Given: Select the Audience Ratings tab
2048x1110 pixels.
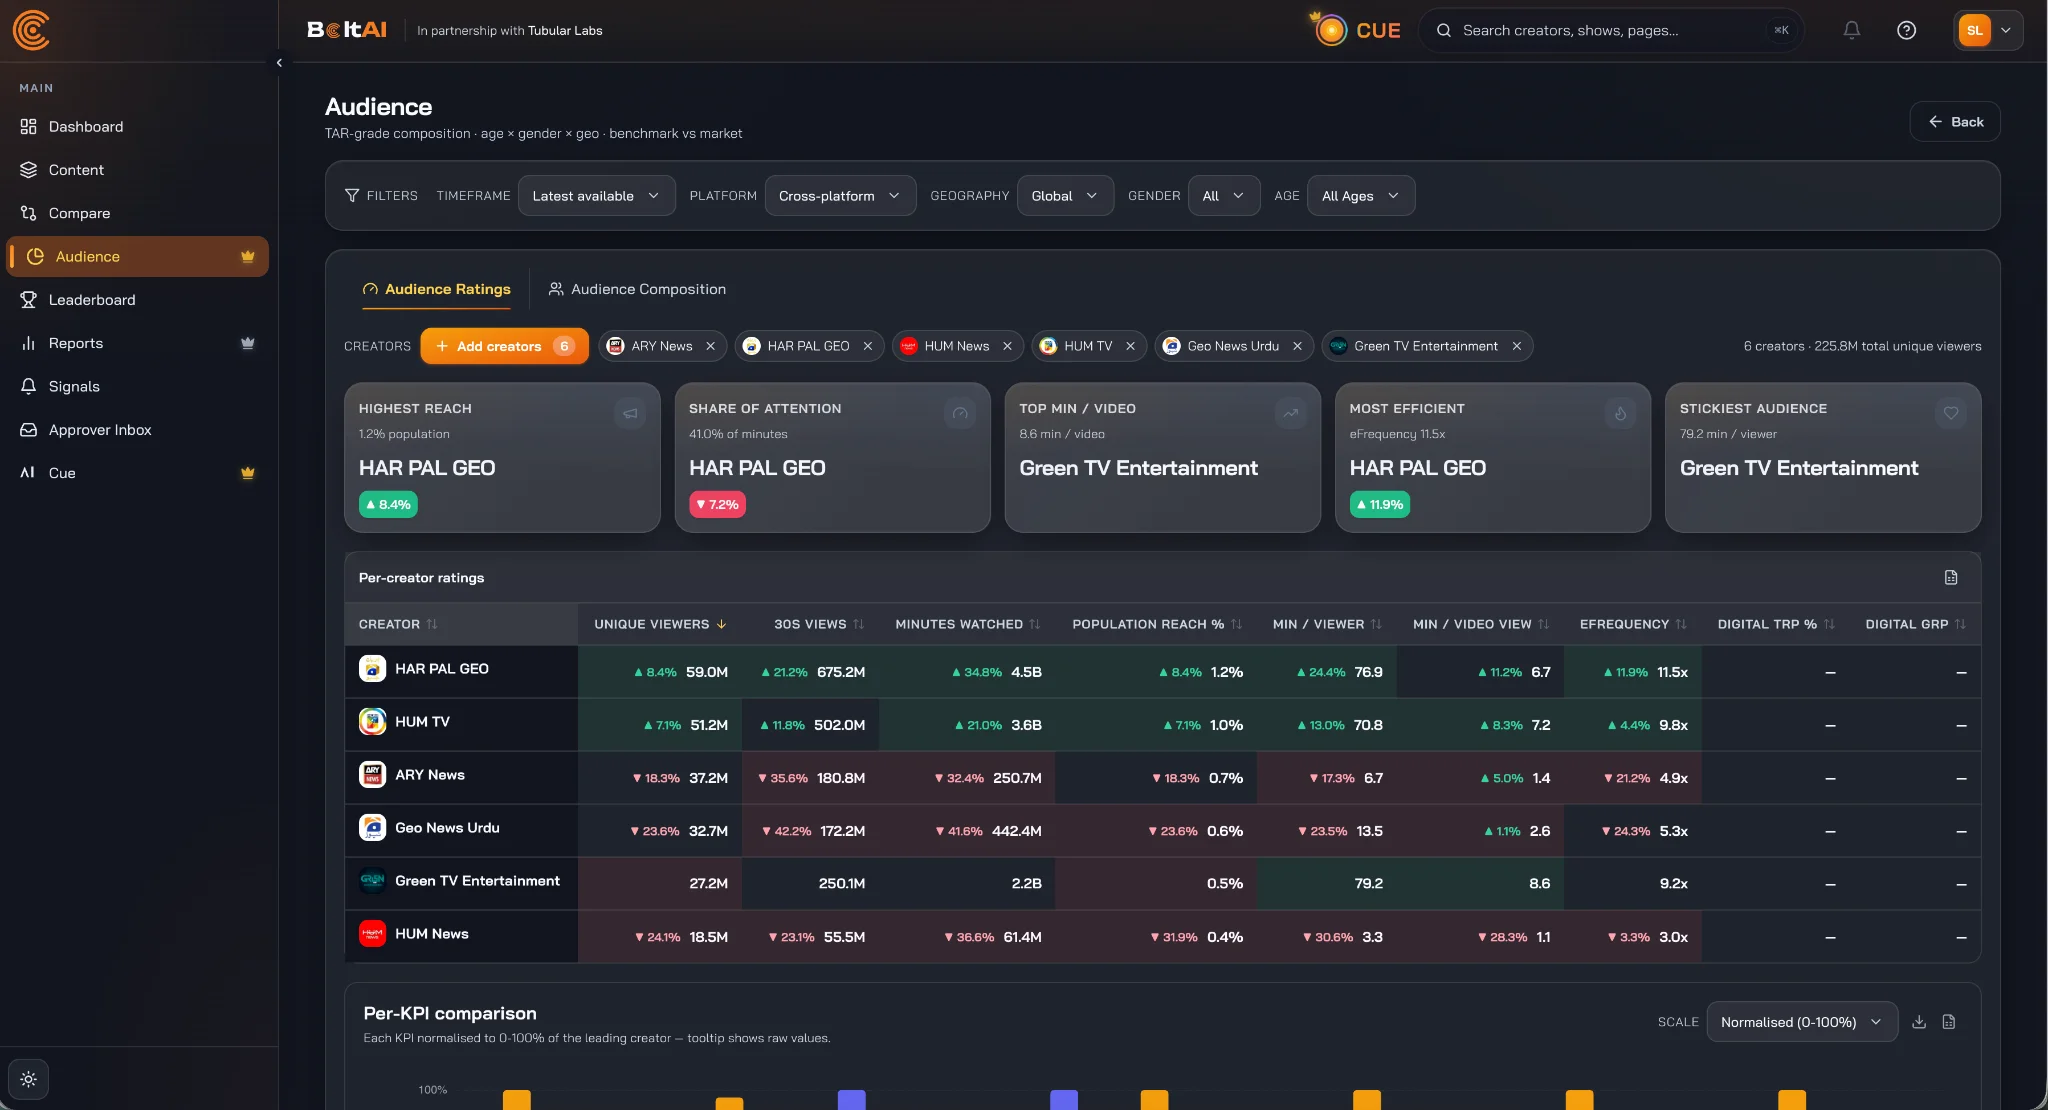Looking at the screenshot, I should tap(436, 289).
